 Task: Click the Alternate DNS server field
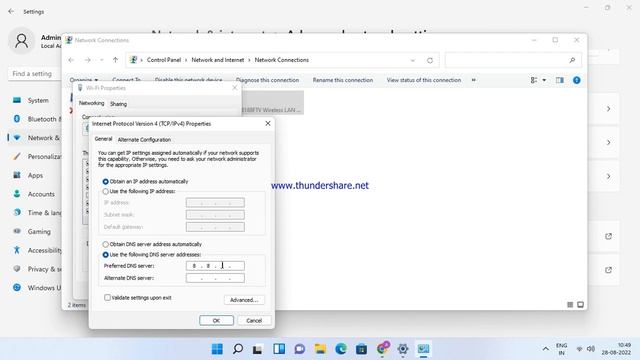(215, 278)
